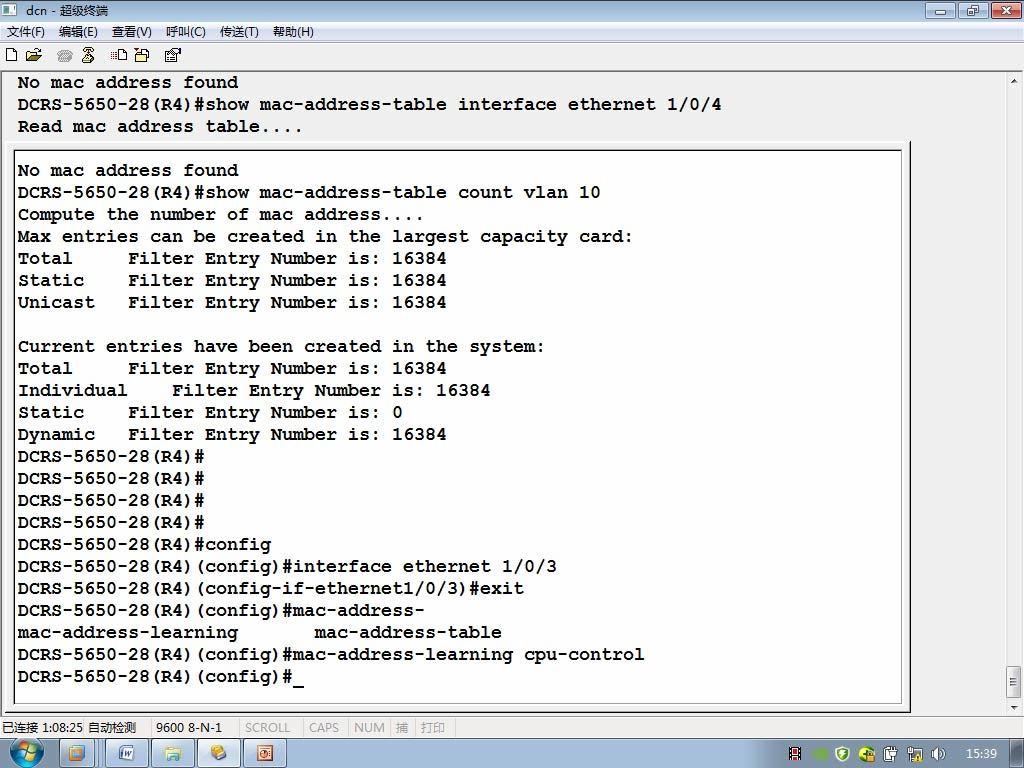Screen dimensions: 1024x768
Task: Open the orange-icon app in taskbar
Action: [x=264, y=753]
